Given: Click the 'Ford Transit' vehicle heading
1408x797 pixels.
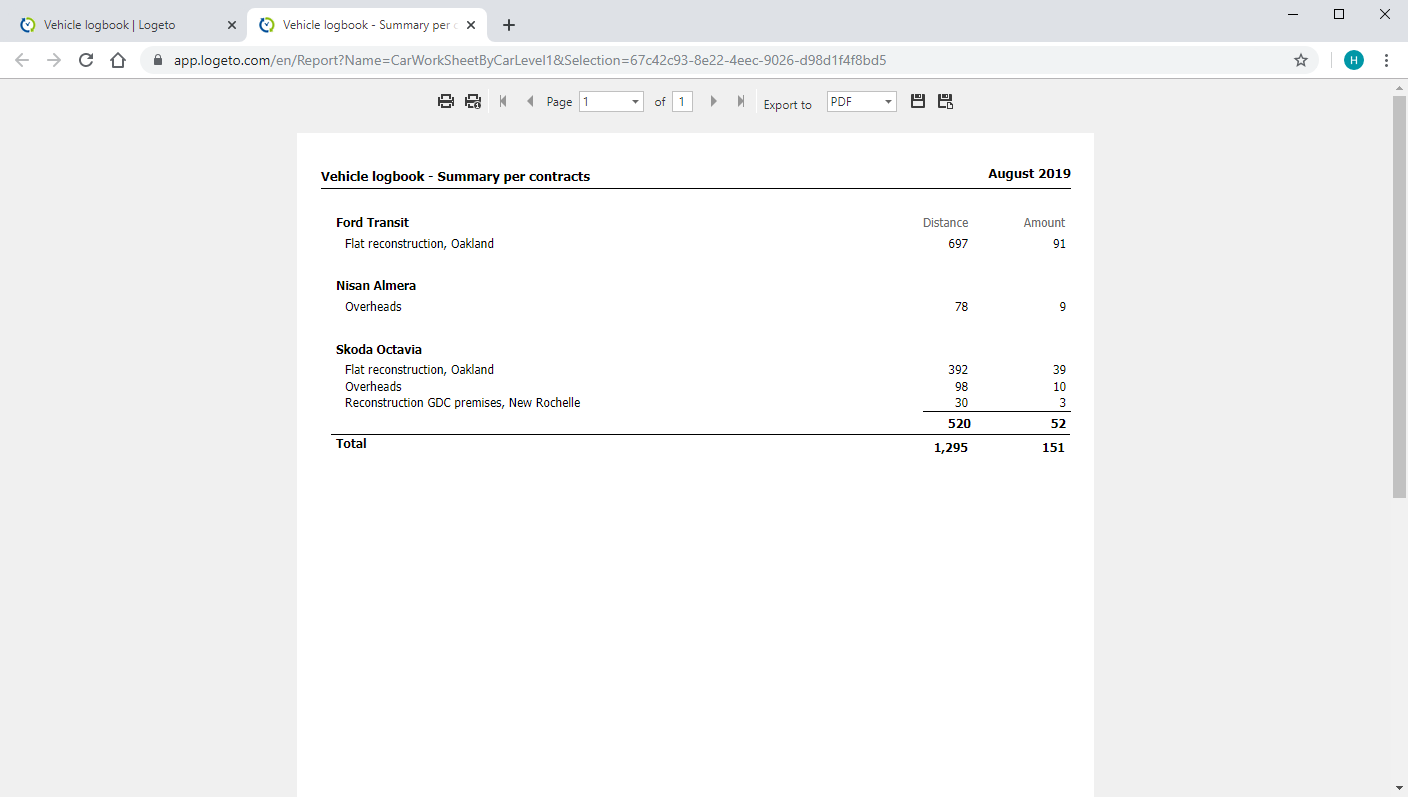Looking at the screenshot, I should coord(372,223).
